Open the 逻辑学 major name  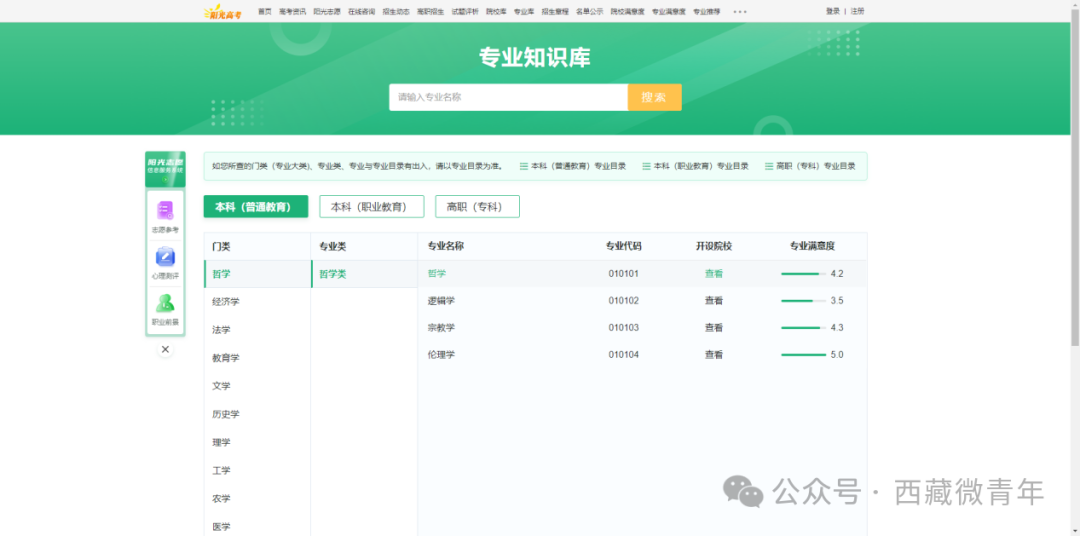442,300
